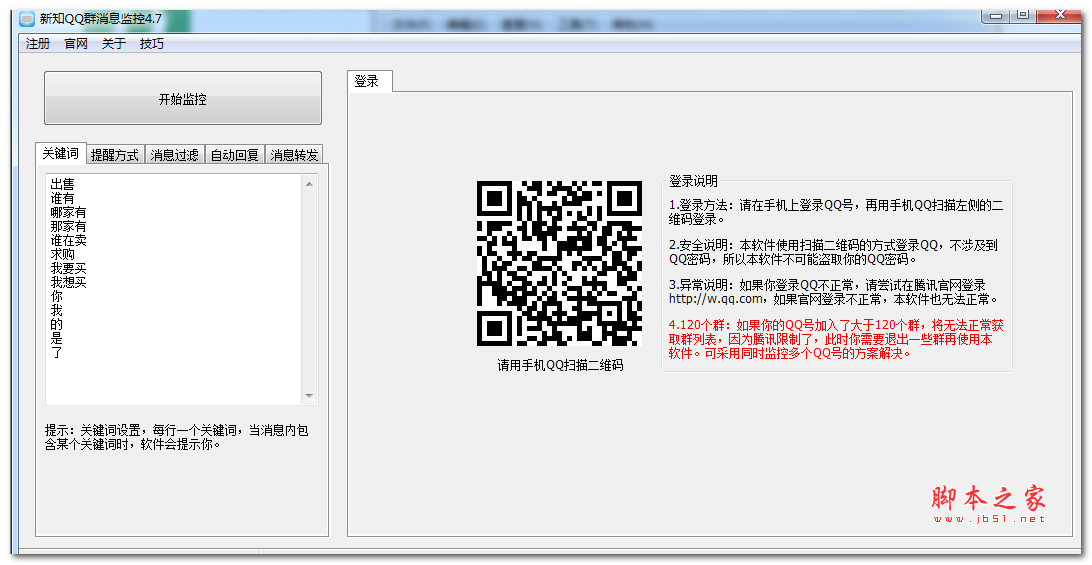Viewport: 1092px width, 565px height.
Task: Click the scroll down arrow in keyword list
Action: click(309, 396)
